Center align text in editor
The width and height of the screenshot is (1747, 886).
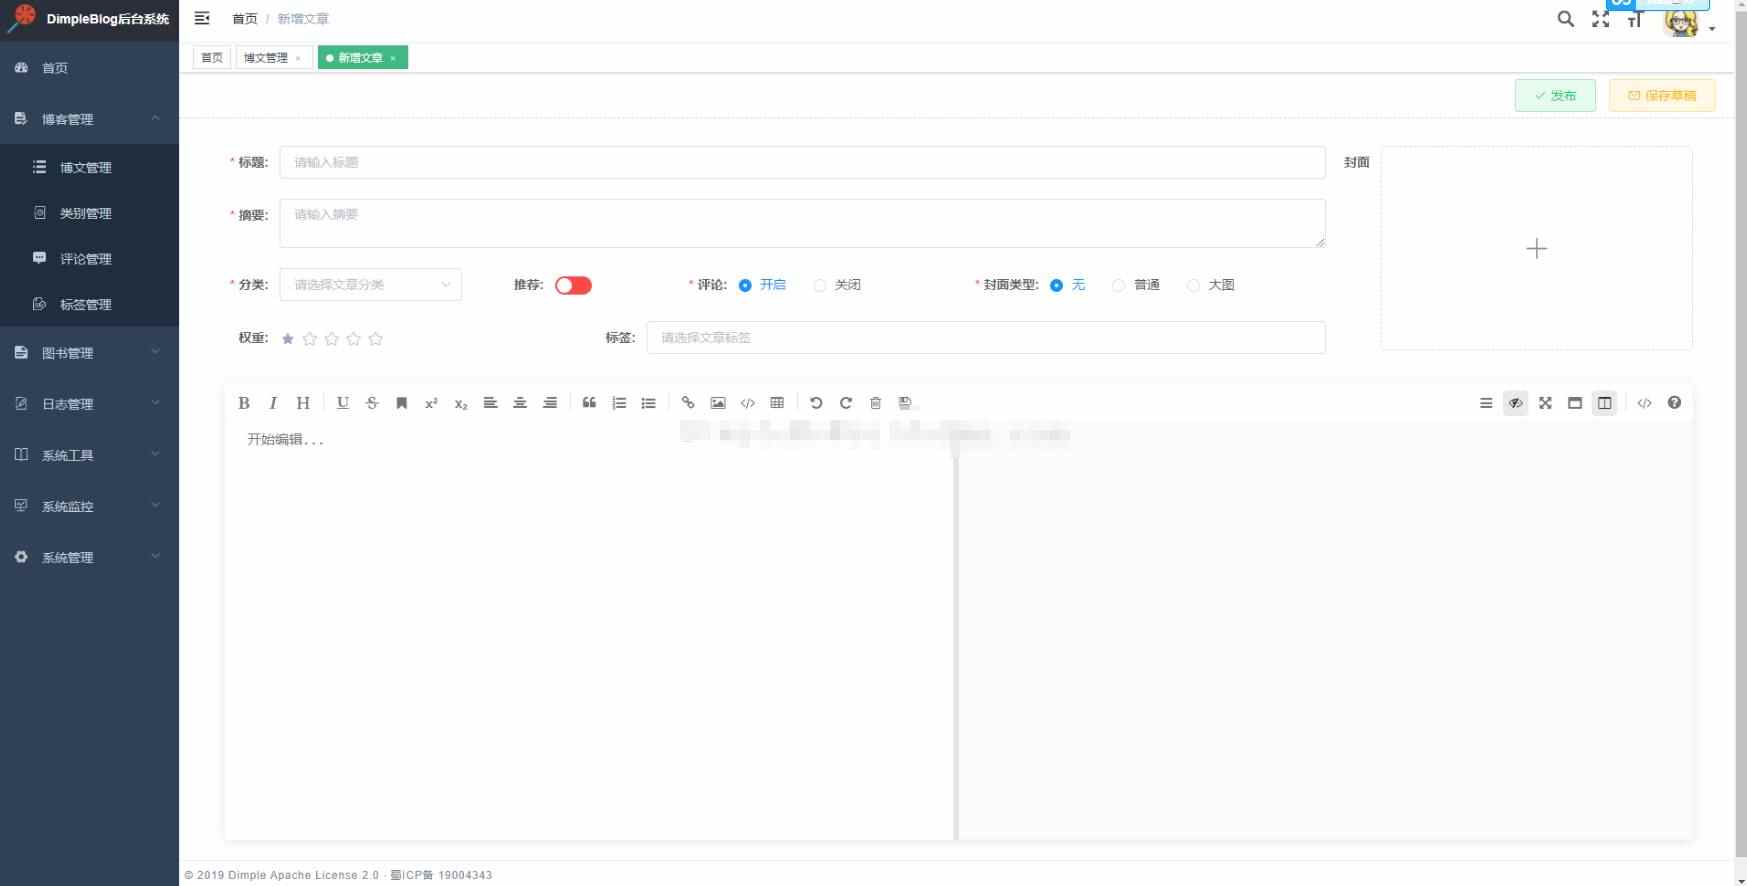(520, 403)
